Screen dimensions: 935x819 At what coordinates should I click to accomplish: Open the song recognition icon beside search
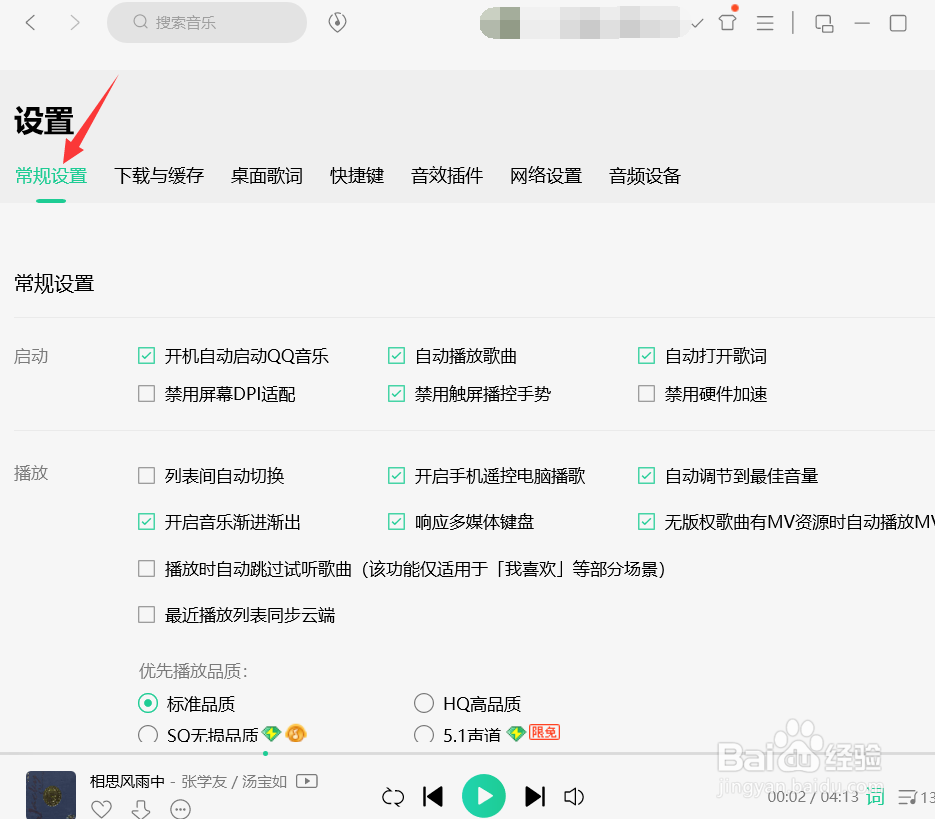point(337,23)
